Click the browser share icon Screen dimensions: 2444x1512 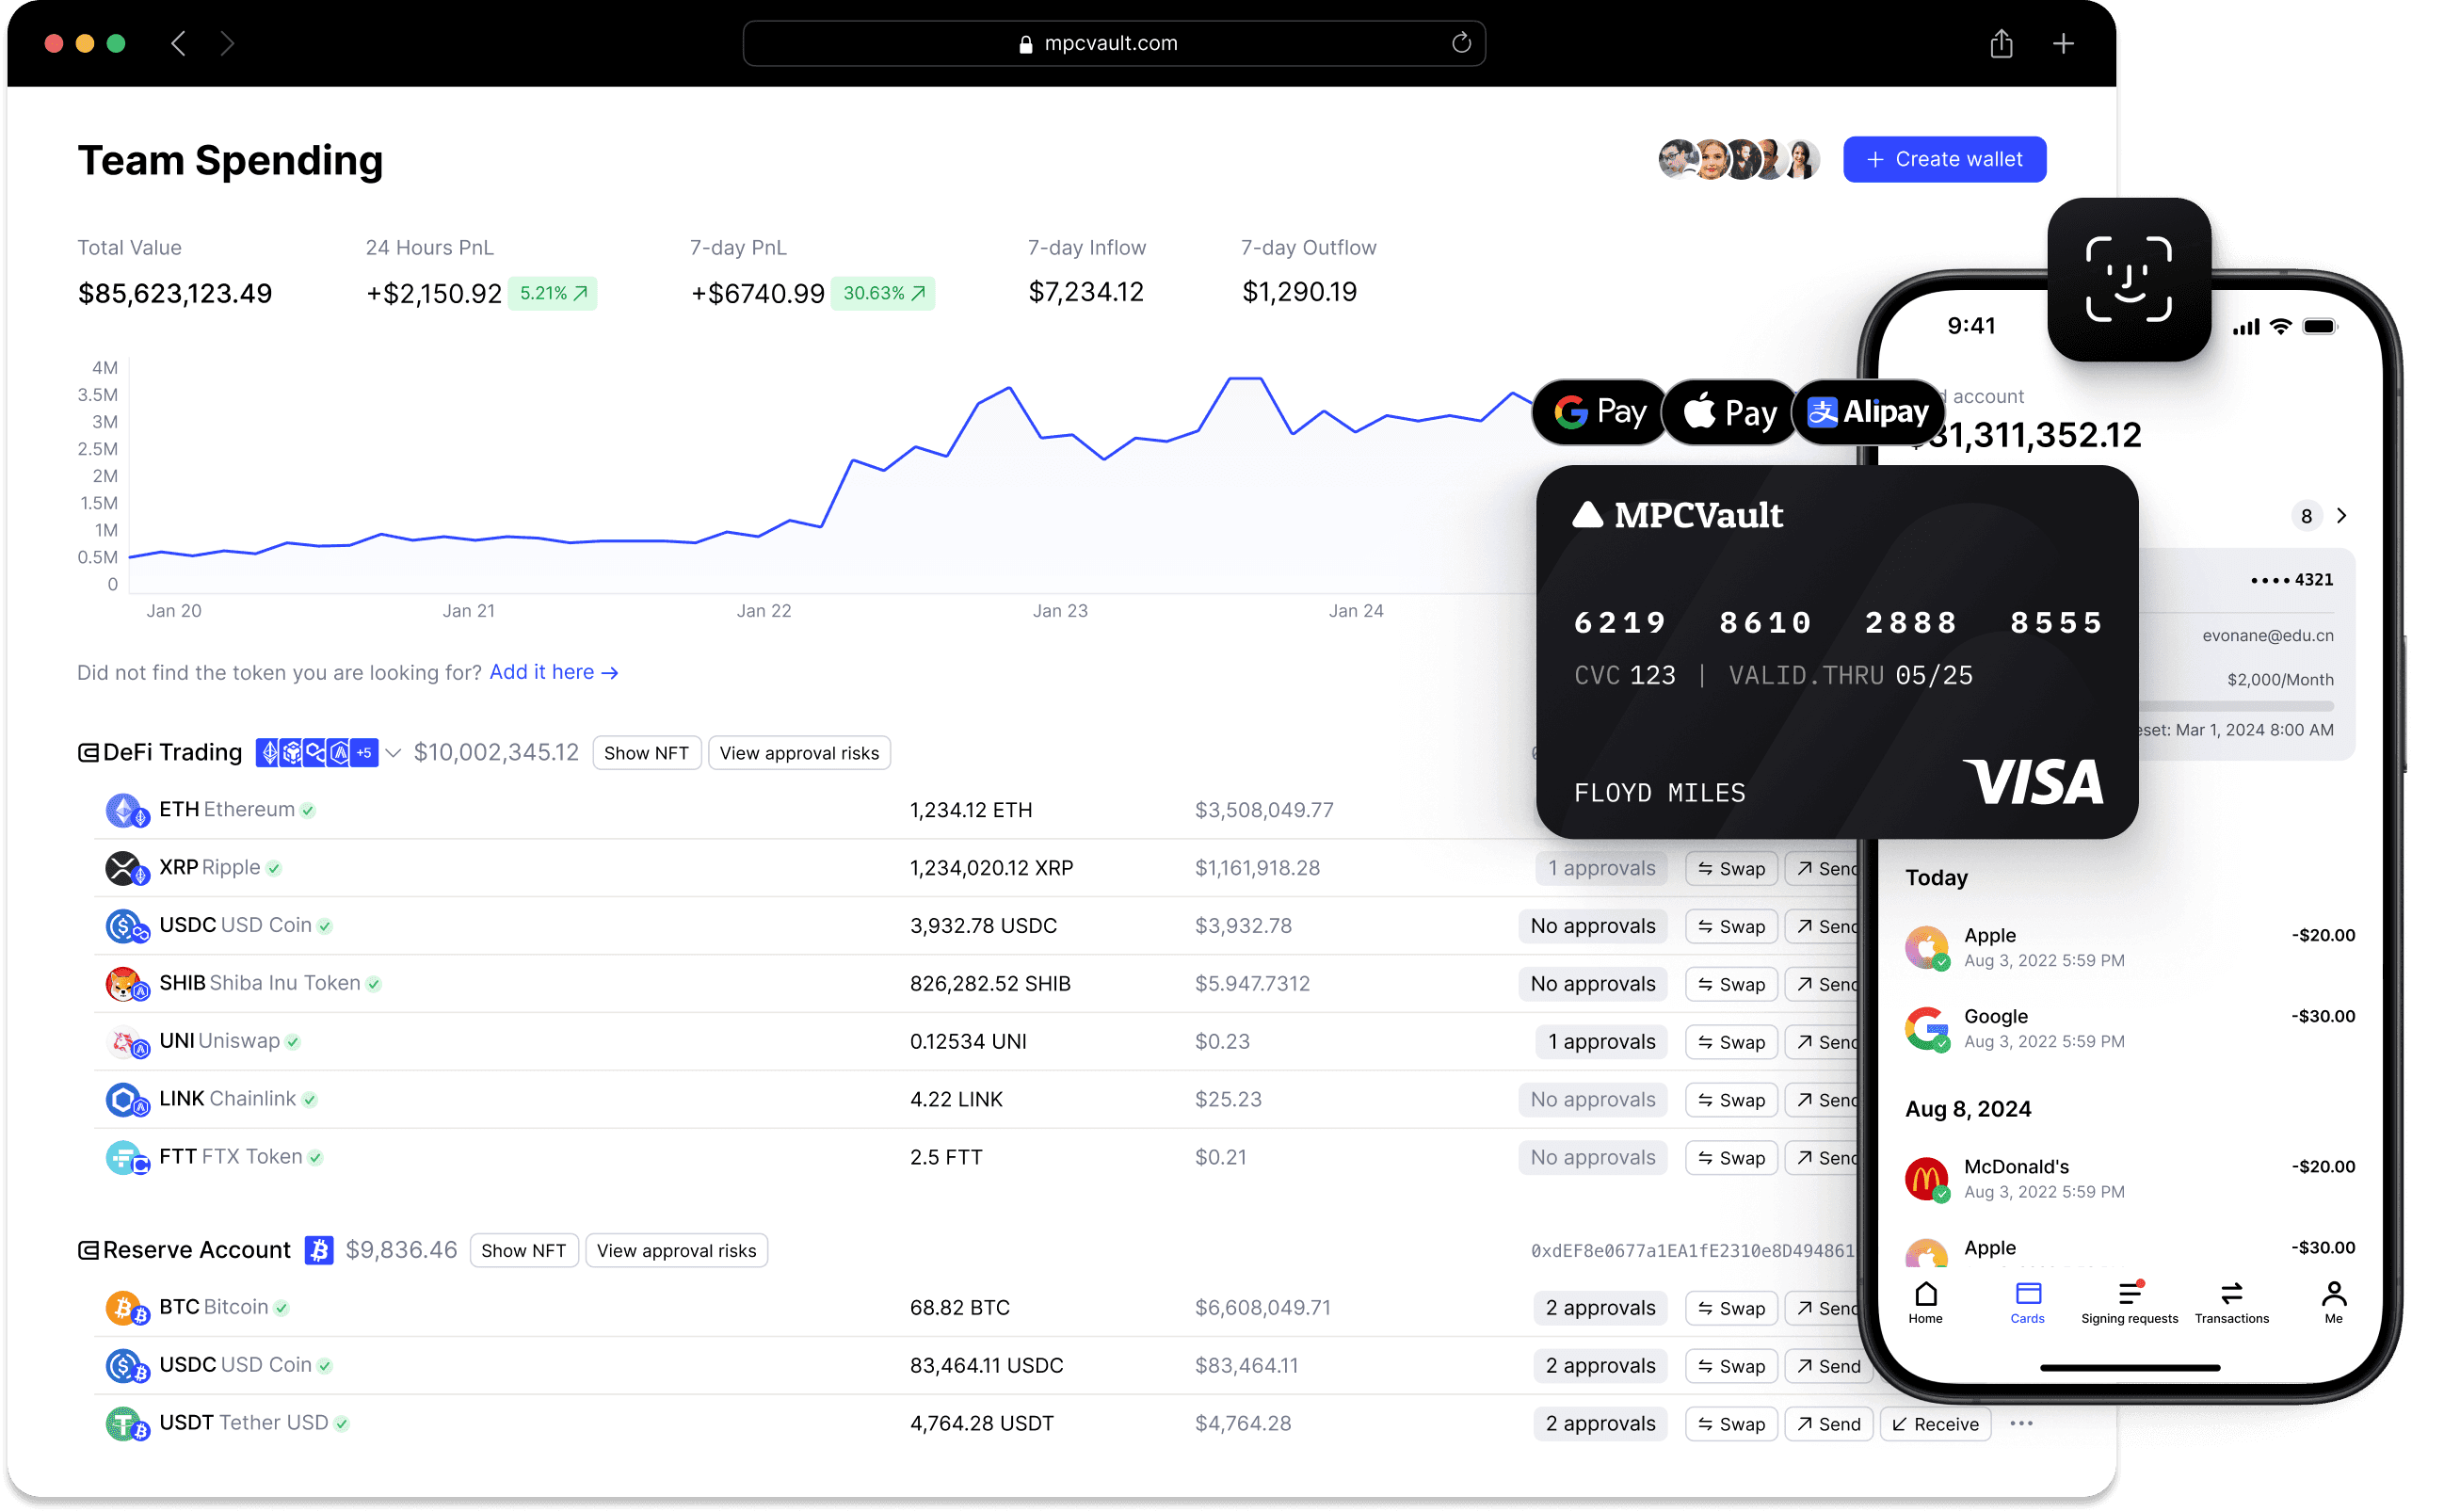2000,44
